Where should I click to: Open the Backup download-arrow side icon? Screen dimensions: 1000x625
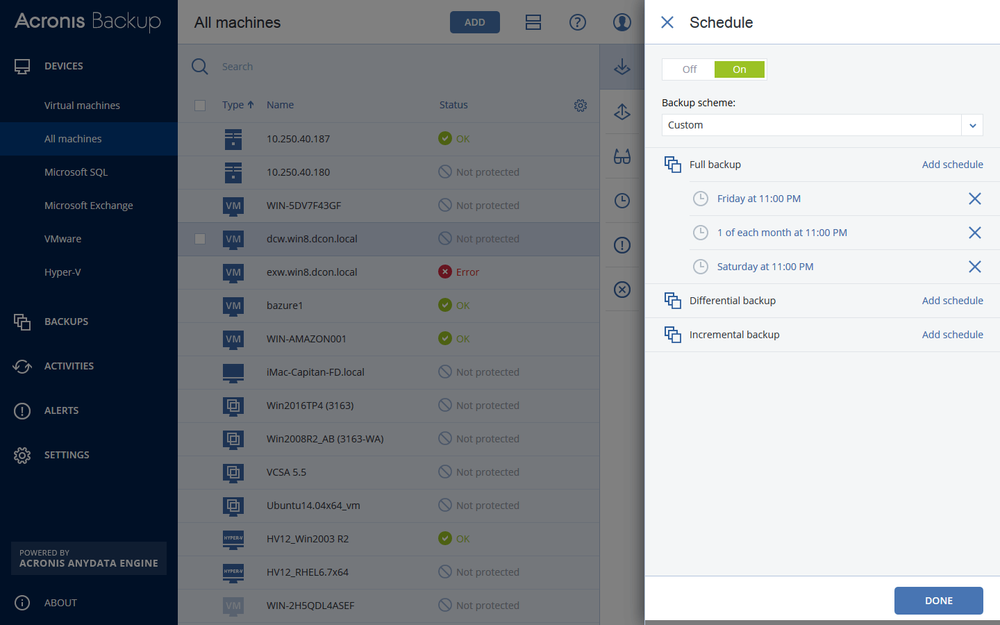622,67
